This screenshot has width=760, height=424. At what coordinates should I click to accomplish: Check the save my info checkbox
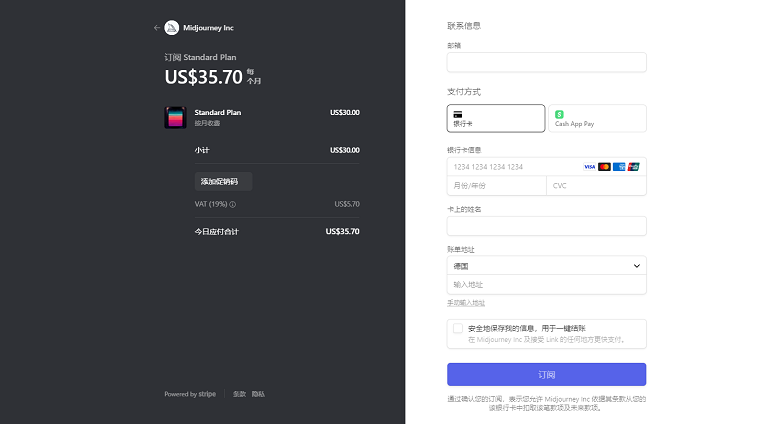pos(458,328)
